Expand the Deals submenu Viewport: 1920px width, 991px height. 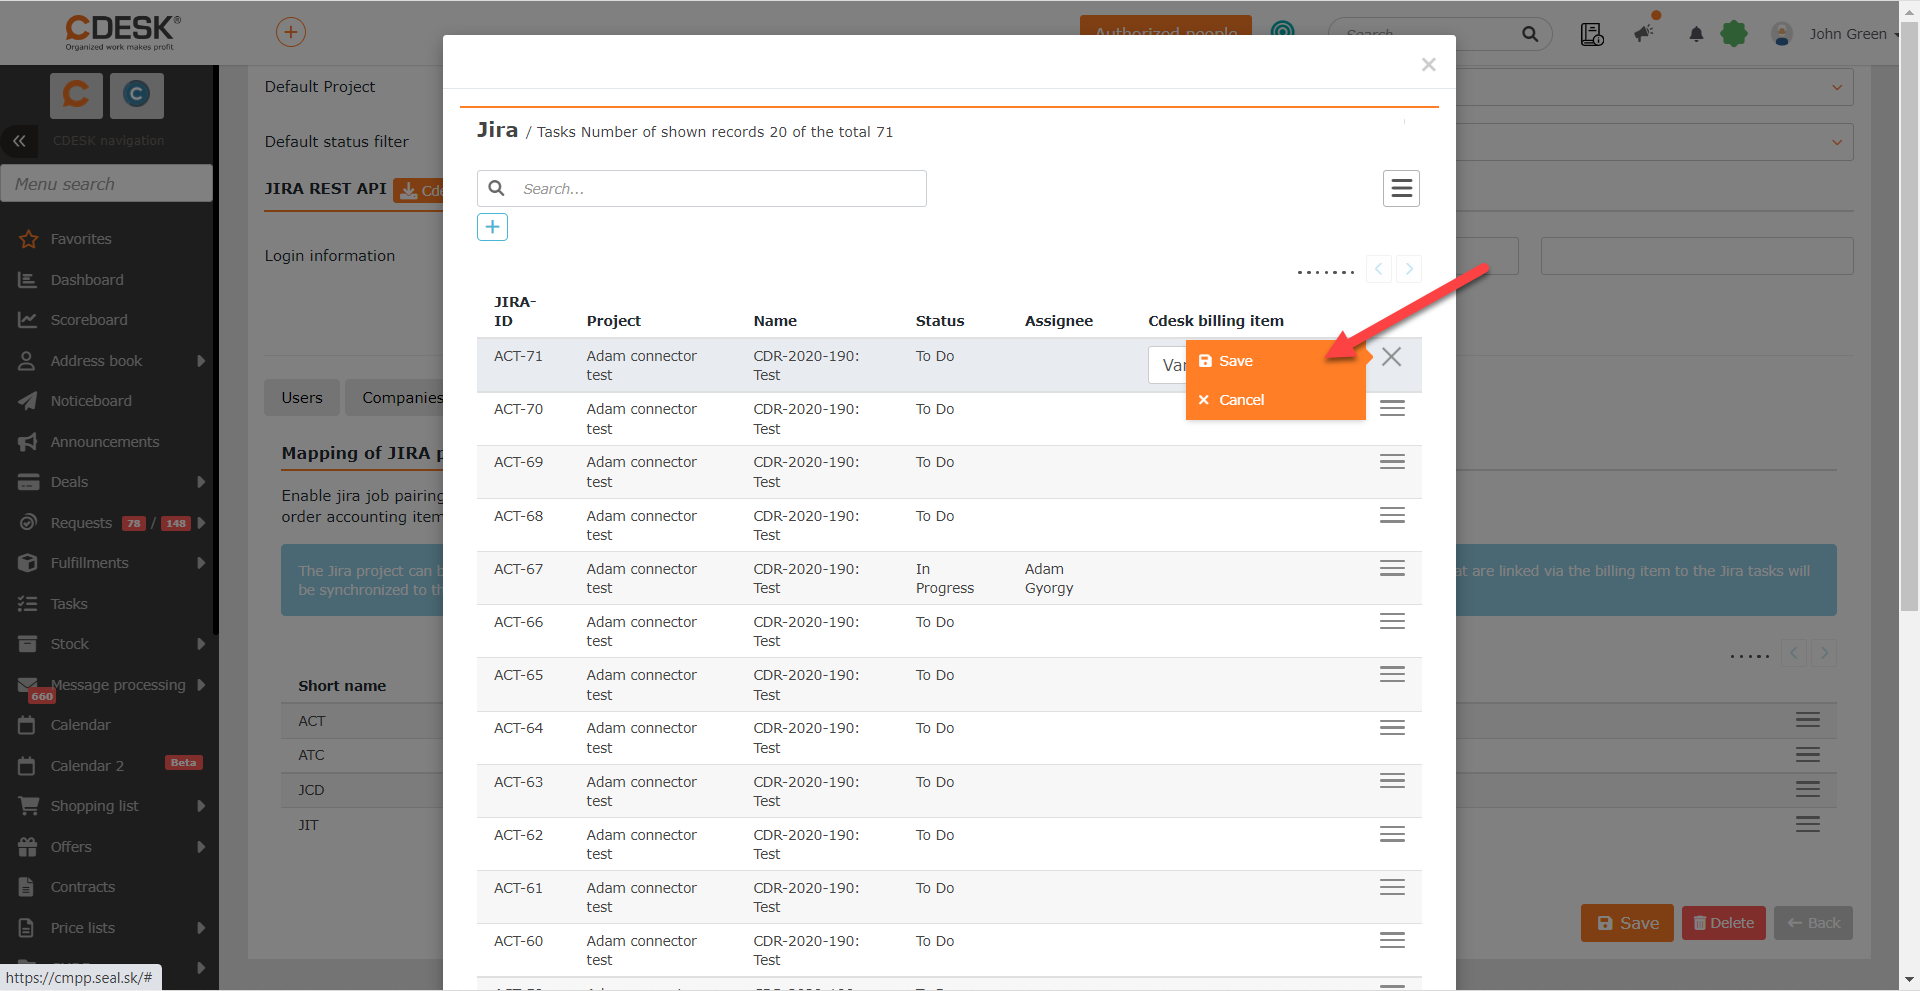tap(201, 482)
